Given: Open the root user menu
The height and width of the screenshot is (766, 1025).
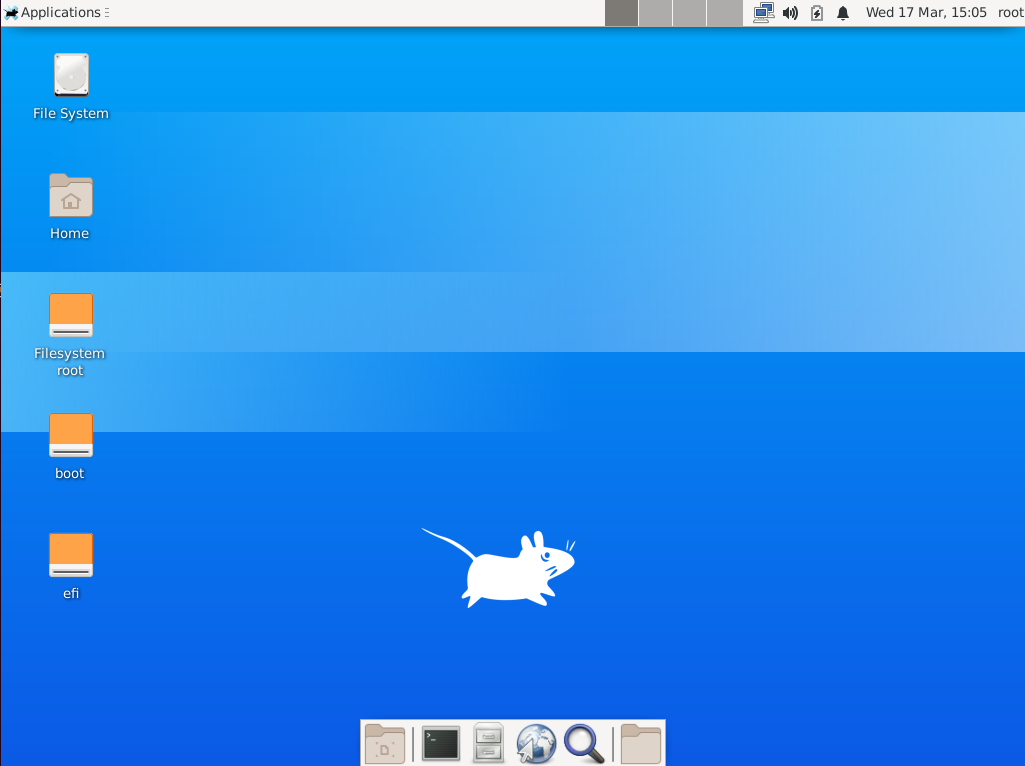Looking at the screenshot, I should (1010, 13).
